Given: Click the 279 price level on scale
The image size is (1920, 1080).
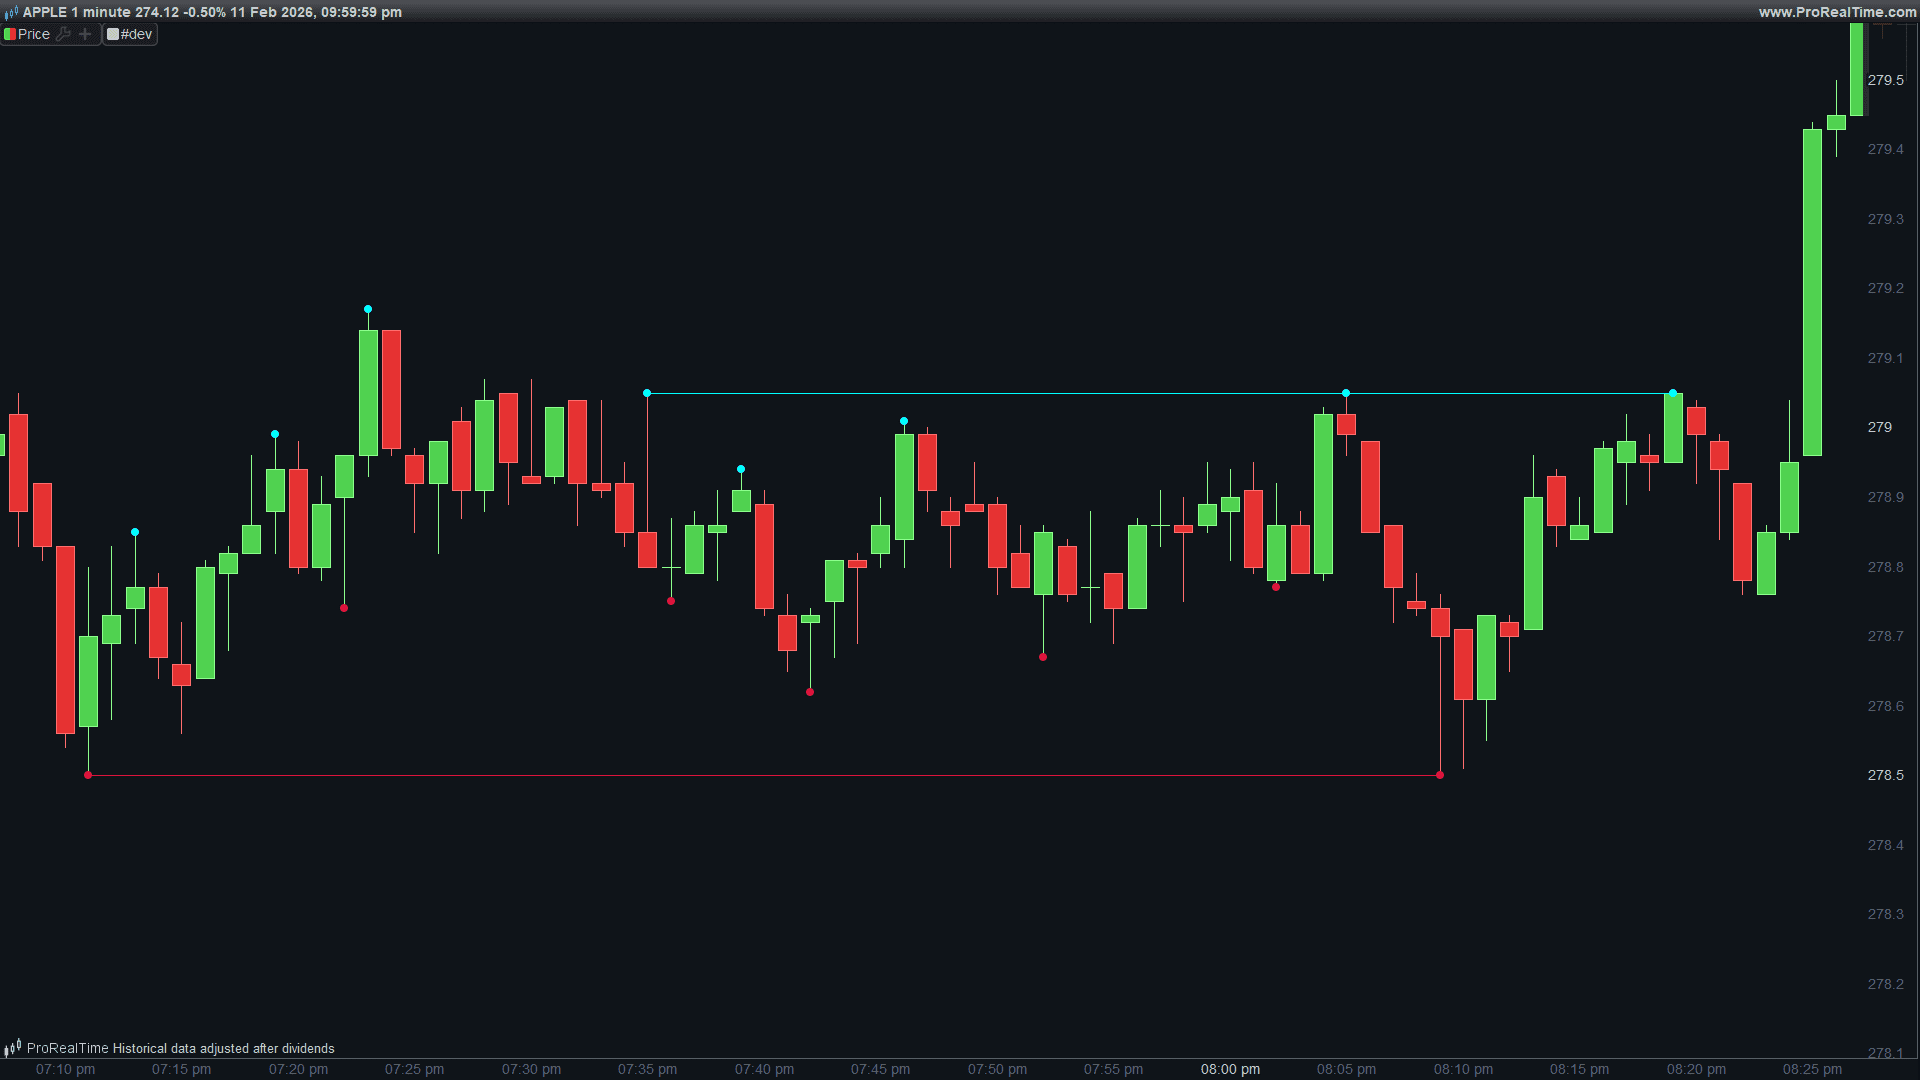Looking at the screenshot, I should pyautogui.click(x=1880, y=427).
